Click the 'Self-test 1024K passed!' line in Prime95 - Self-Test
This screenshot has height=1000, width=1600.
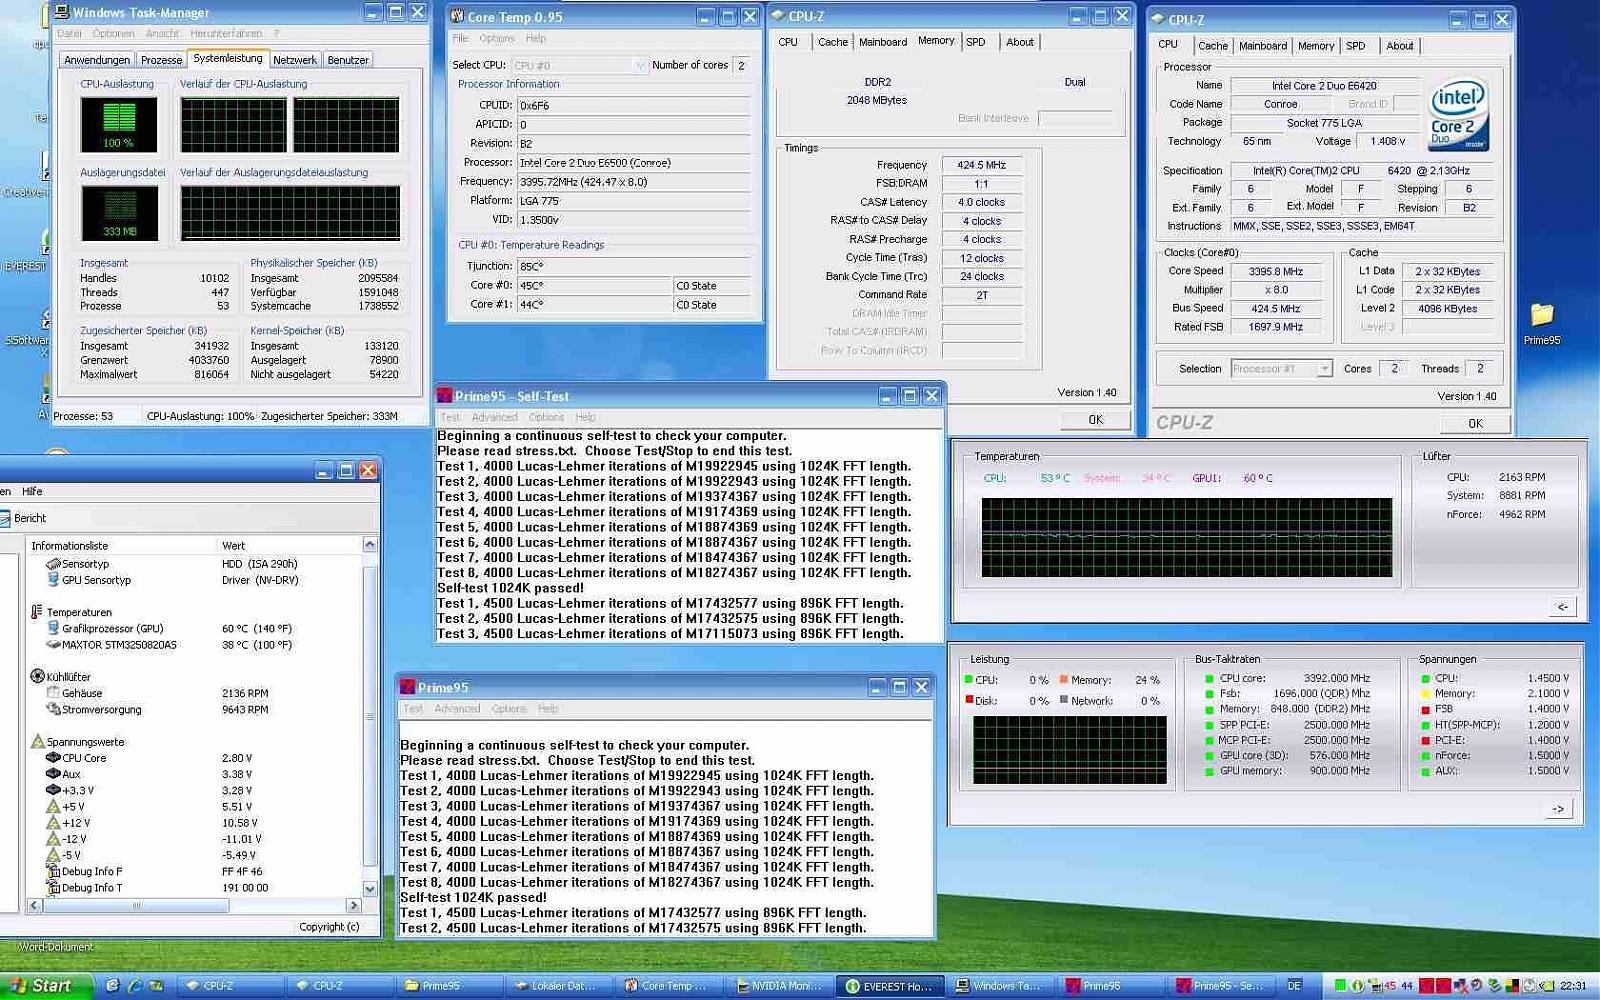pyautogui.click(x=510, y=588)
